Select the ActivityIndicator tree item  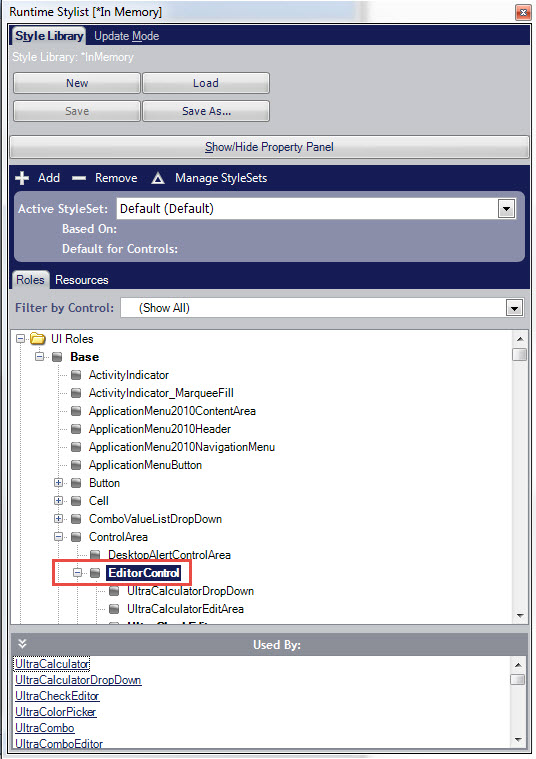[129, 375]
